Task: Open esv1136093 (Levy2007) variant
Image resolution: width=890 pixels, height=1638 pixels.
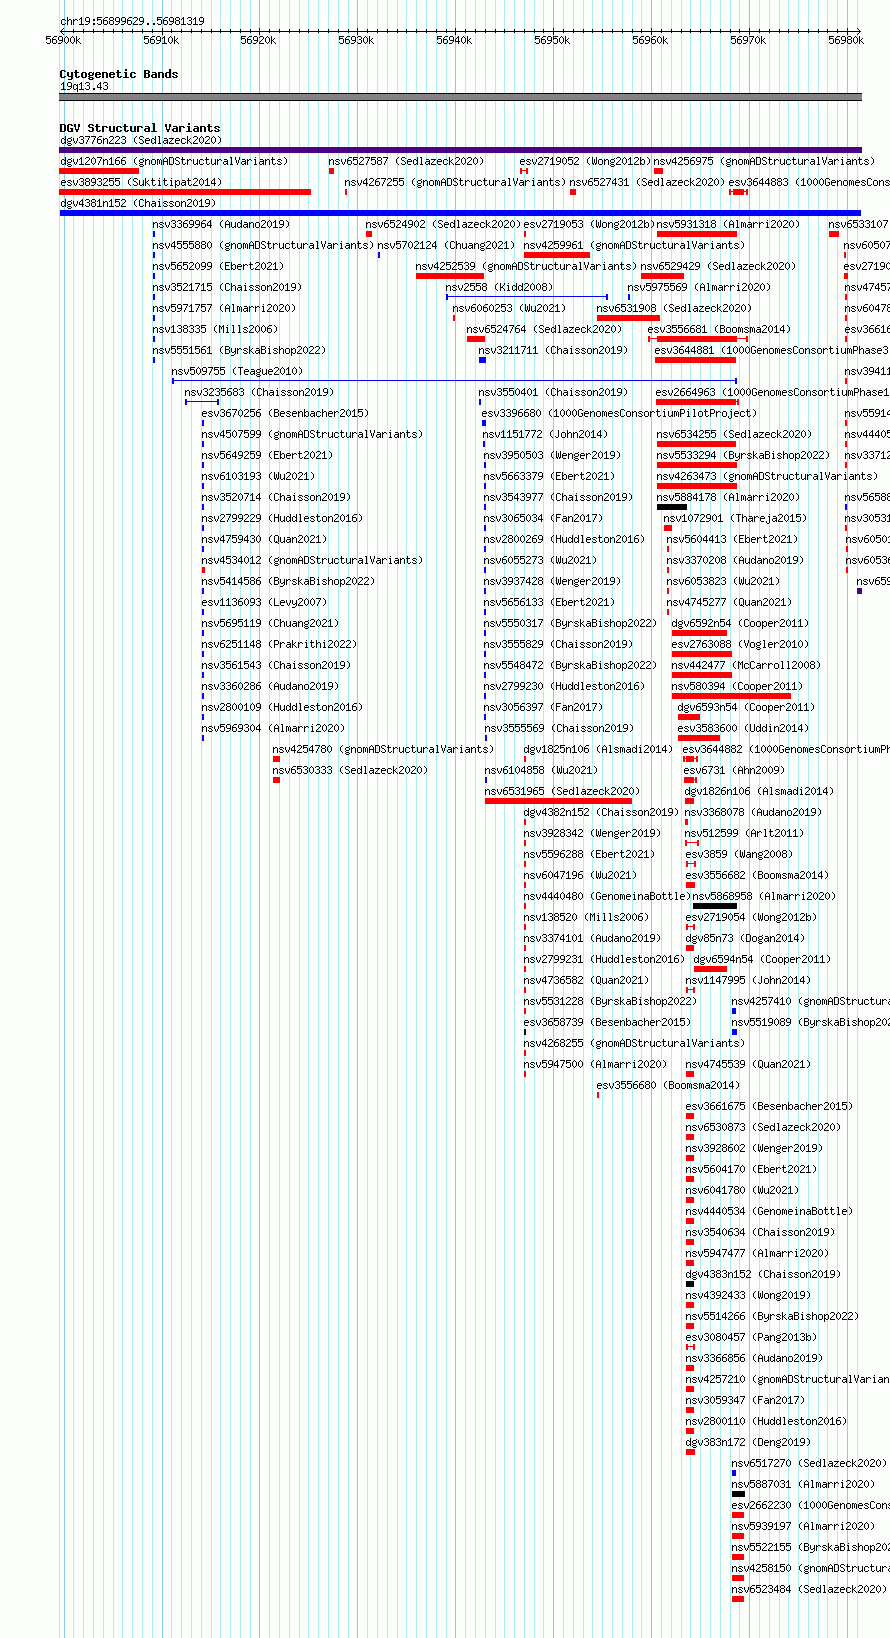Action: (x=263, y=602)
